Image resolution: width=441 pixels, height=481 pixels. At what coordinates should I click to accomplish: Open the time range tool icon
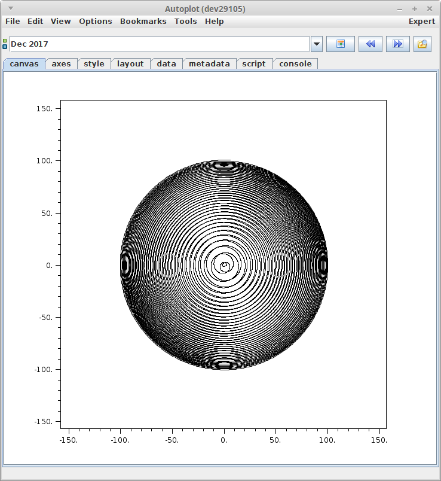(x=340, y=44)
